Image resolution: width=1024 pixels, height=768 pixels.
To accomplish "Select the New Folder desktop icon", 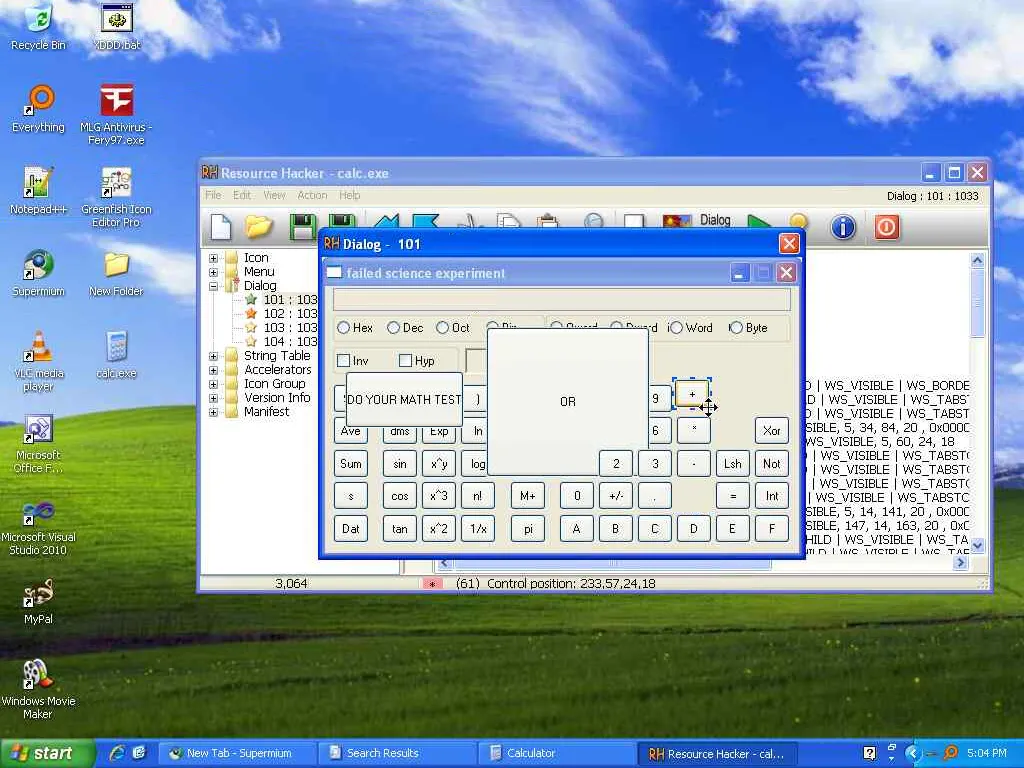I will [x=116, y=273].
